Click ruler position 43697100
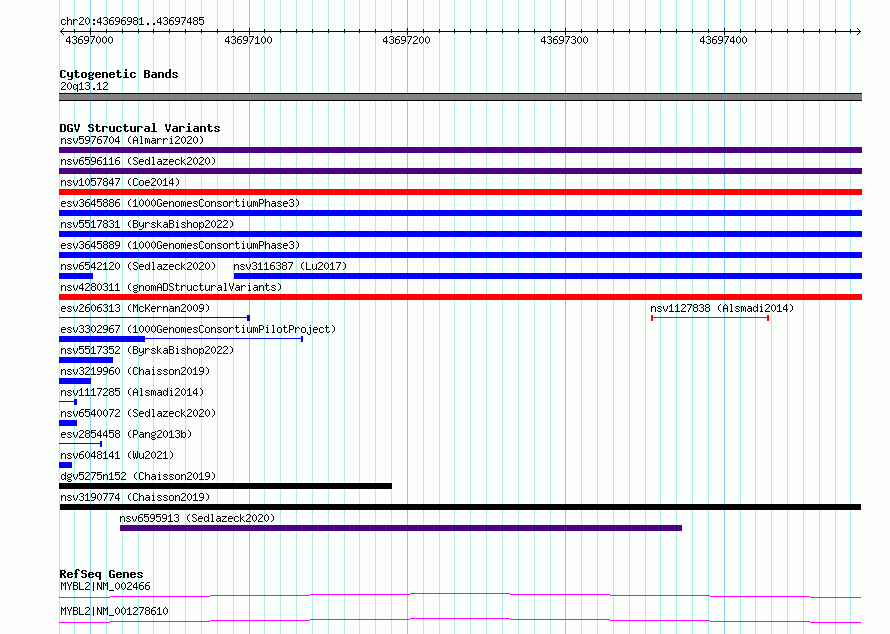Image resolution: width=890 pixels, height=634 pixels. (x=248, y=40)
